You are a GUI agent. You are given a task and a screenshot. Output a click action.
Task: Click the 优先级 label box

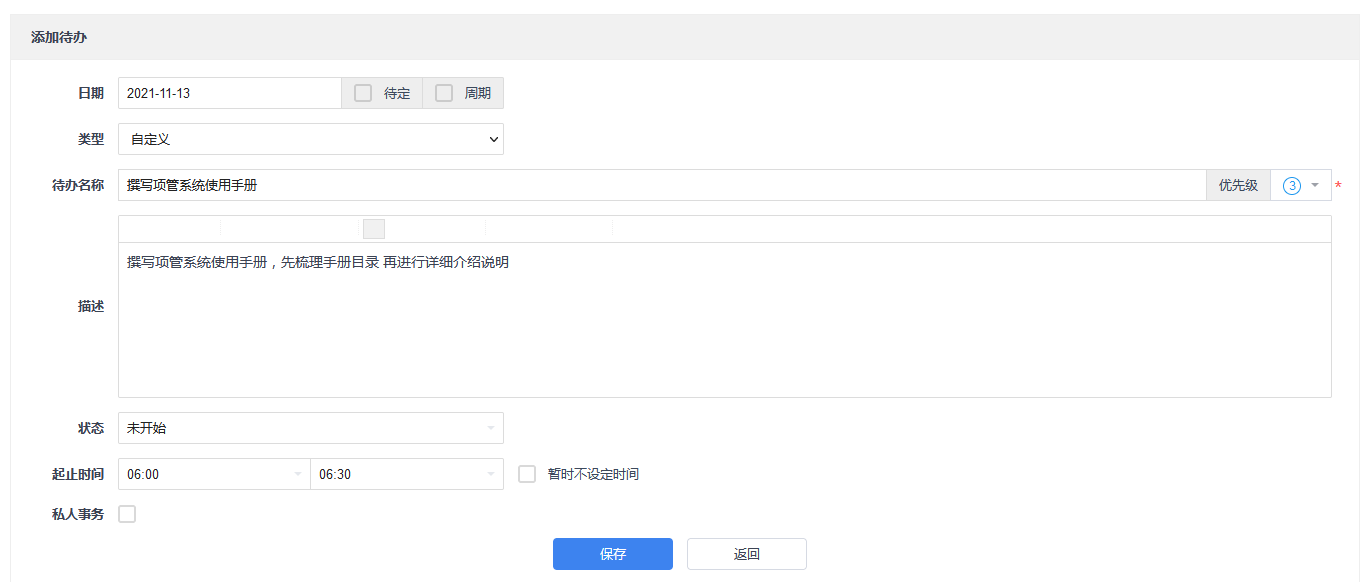click(x=1238, y=186)
